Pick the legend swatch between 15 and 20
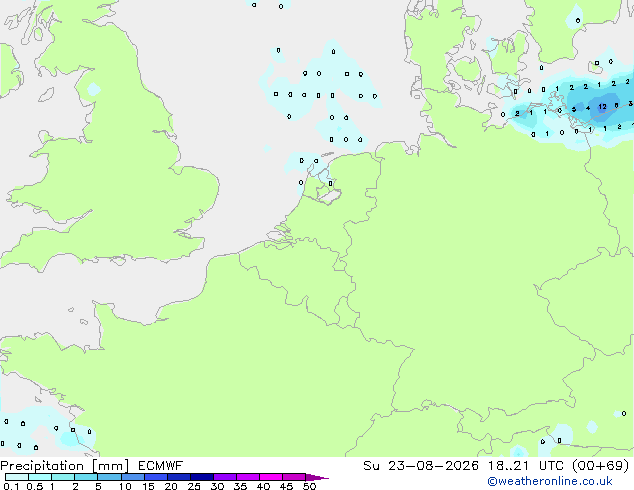Viewport: 634px width, 490px height. coord(156,477)
